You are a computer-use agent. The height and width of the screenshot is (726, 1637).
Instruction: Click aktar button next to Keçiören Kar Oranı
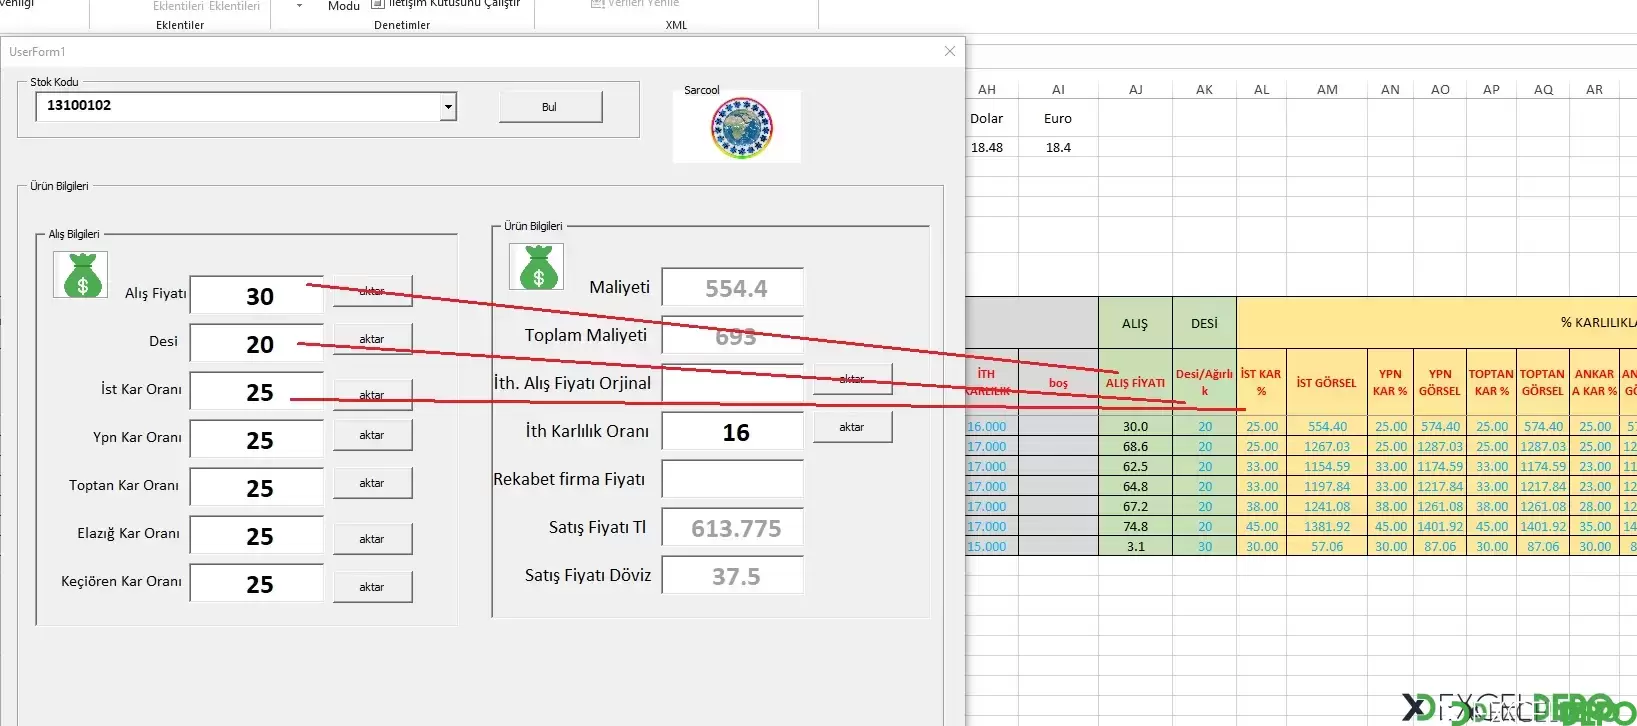coord(372,587)
